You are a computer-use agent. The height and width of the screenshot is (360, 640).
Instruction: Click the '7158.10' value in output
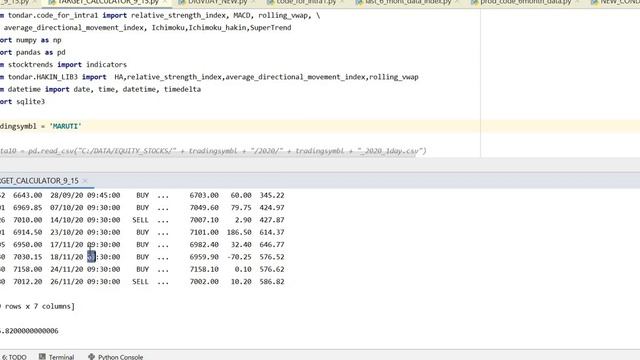click(204, 269)
